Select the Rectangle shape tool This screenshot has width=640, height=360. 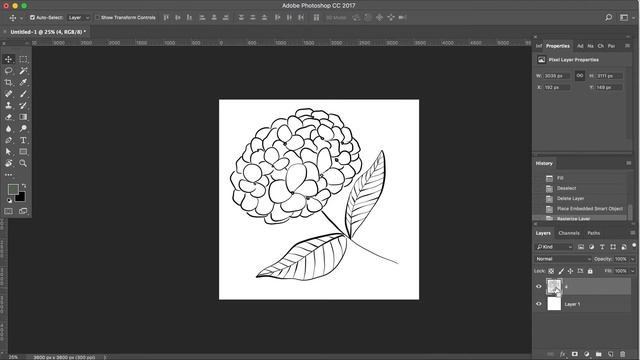click(x=23, y=151)
